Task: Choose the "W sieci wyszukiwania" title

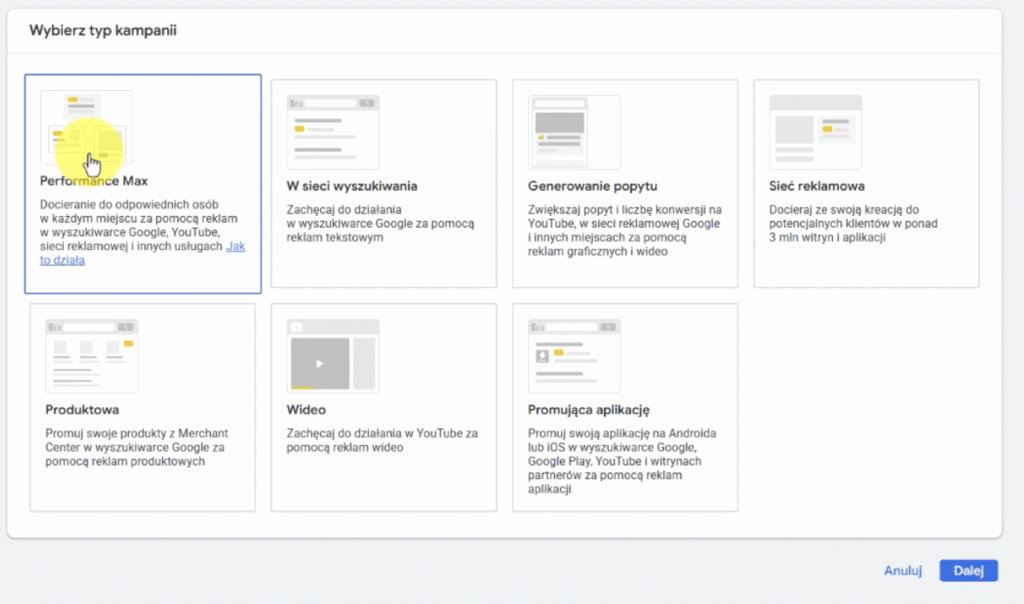Action: pos(351,186)
